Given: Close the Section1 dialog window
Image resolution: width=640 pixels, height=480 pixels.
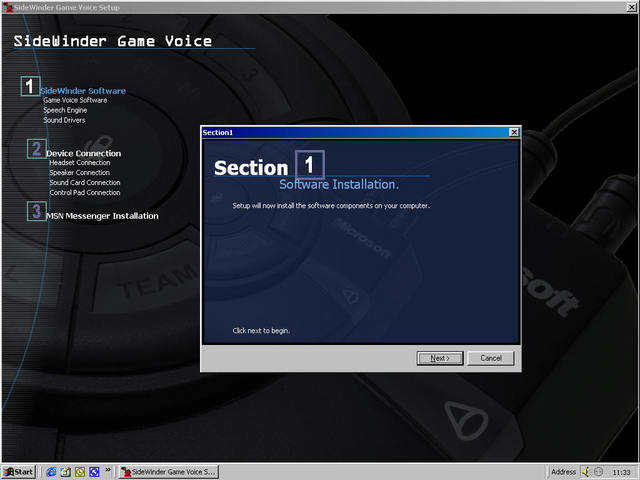Looking at the screenshot, I should (x=514, y=132).
